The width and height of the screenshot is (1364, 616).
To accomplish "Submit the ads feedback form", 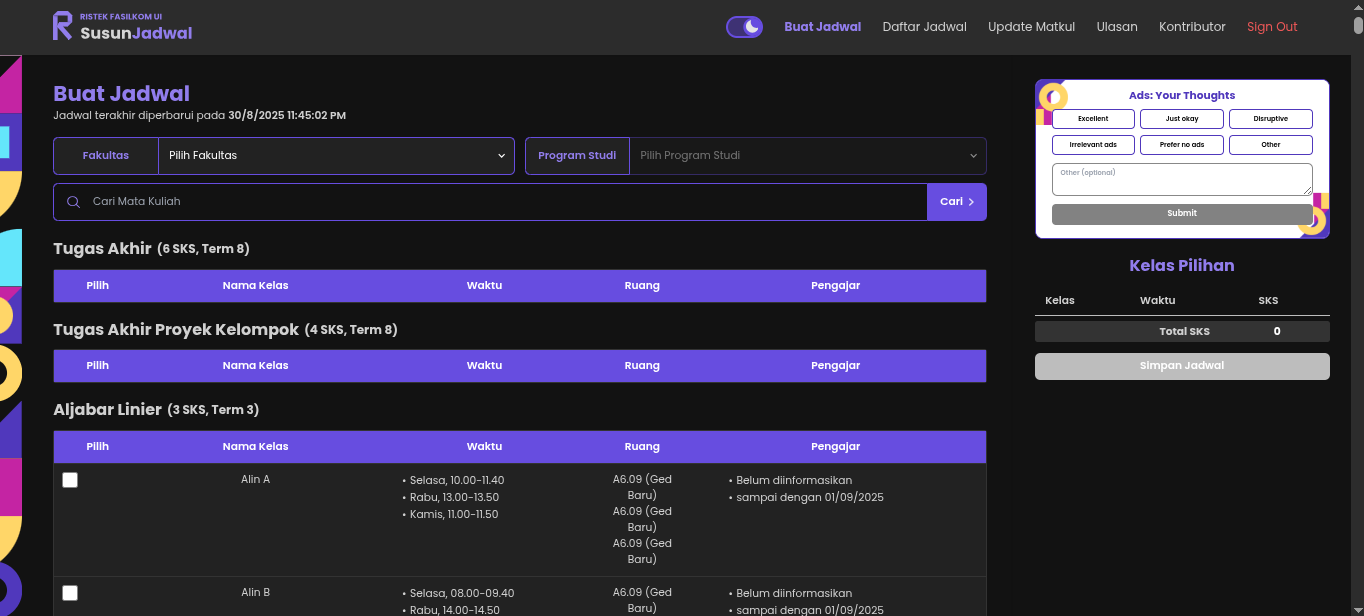I will coord(1181,213).
